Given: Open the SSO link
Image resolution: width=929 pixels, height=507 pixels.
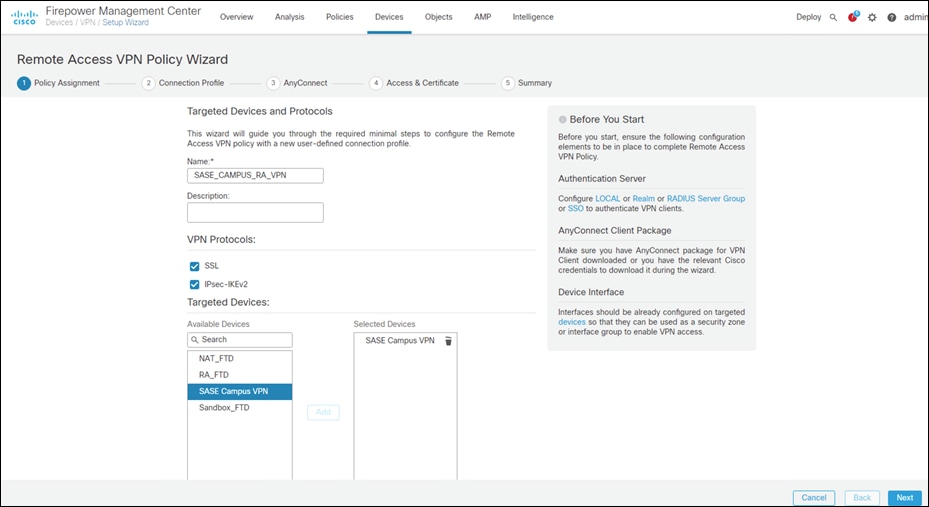Looking at the screenshot, I should point(576,208).
